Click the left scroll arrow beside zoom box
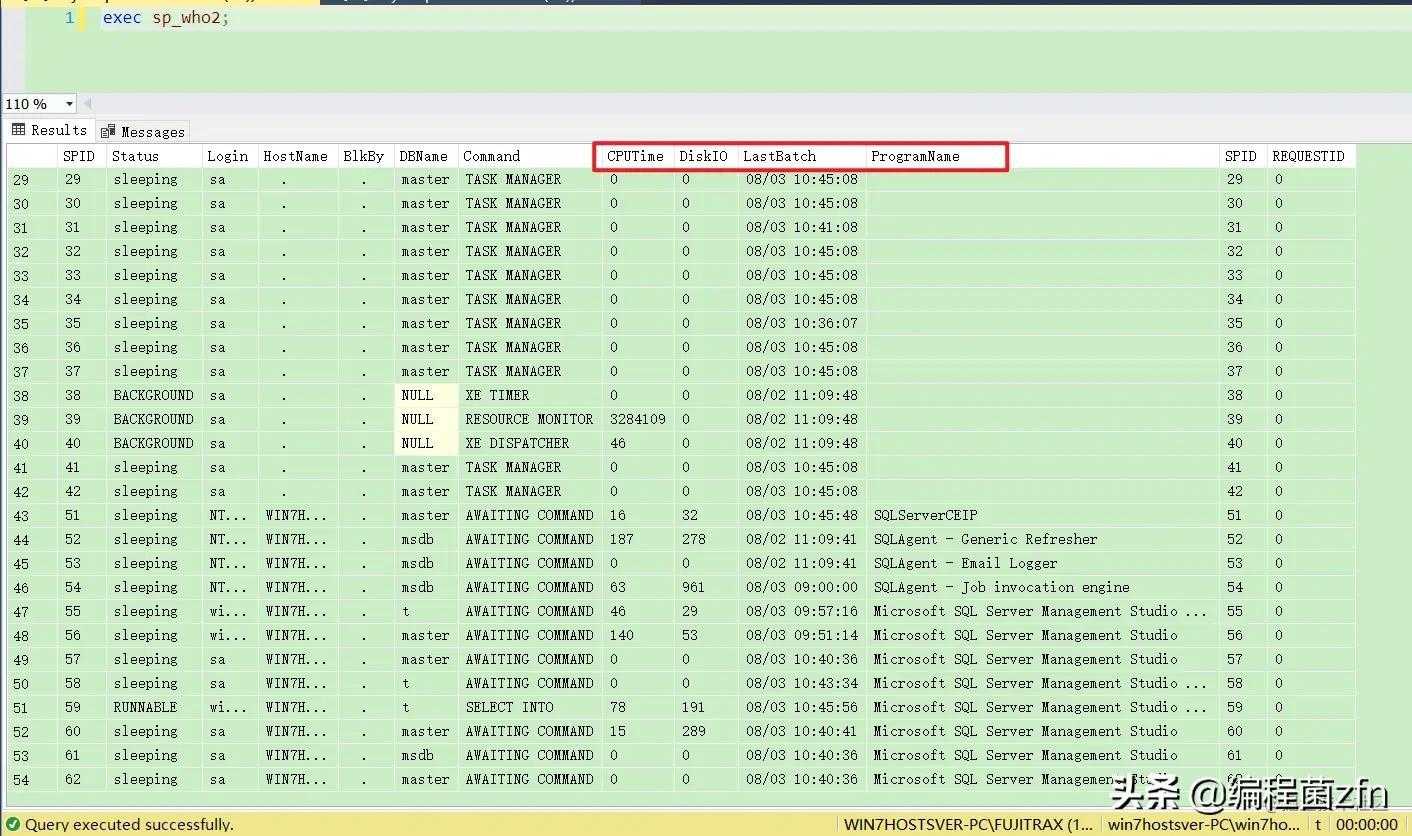The width and height of the screenshot is (1412, 836). pyautogui.click(x=88, y=104)
